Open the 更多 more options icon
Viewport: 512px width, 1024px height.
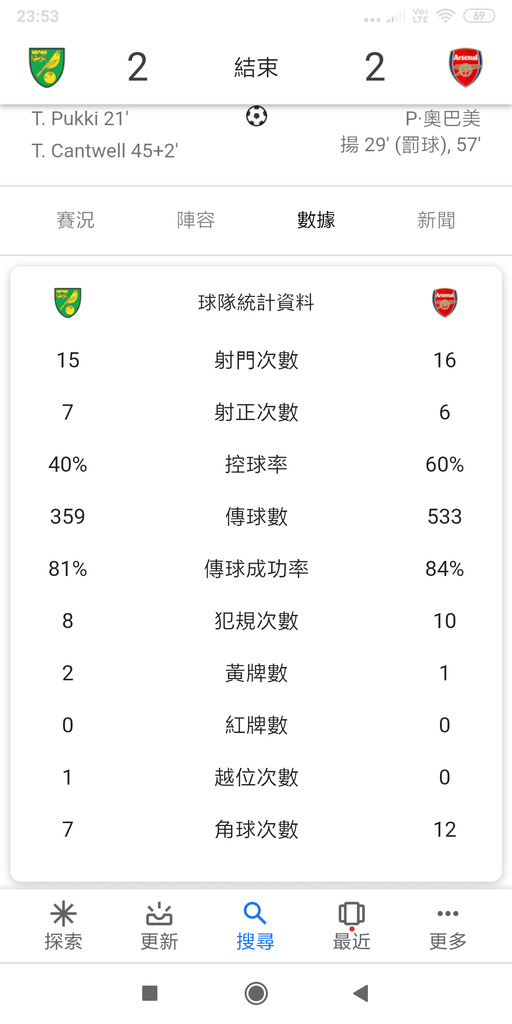pos(448,914)
